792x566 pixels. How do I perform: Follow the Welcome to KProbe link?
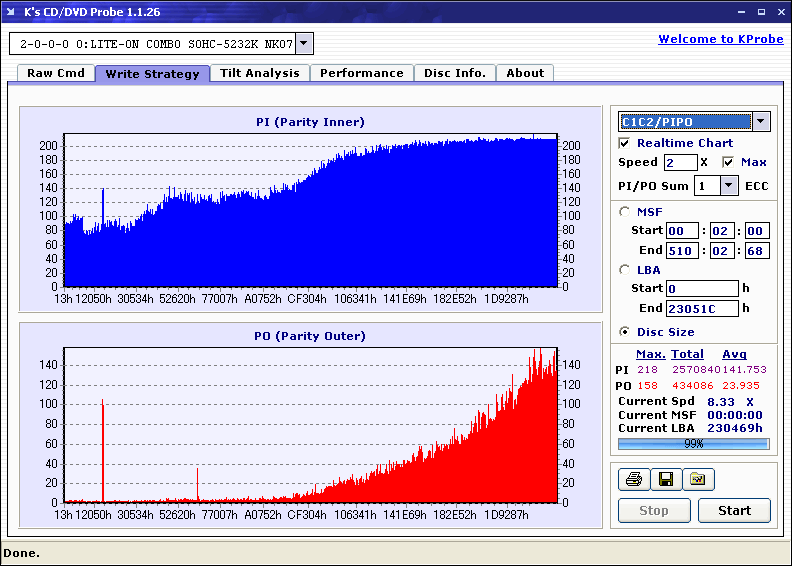coord(721,39)
